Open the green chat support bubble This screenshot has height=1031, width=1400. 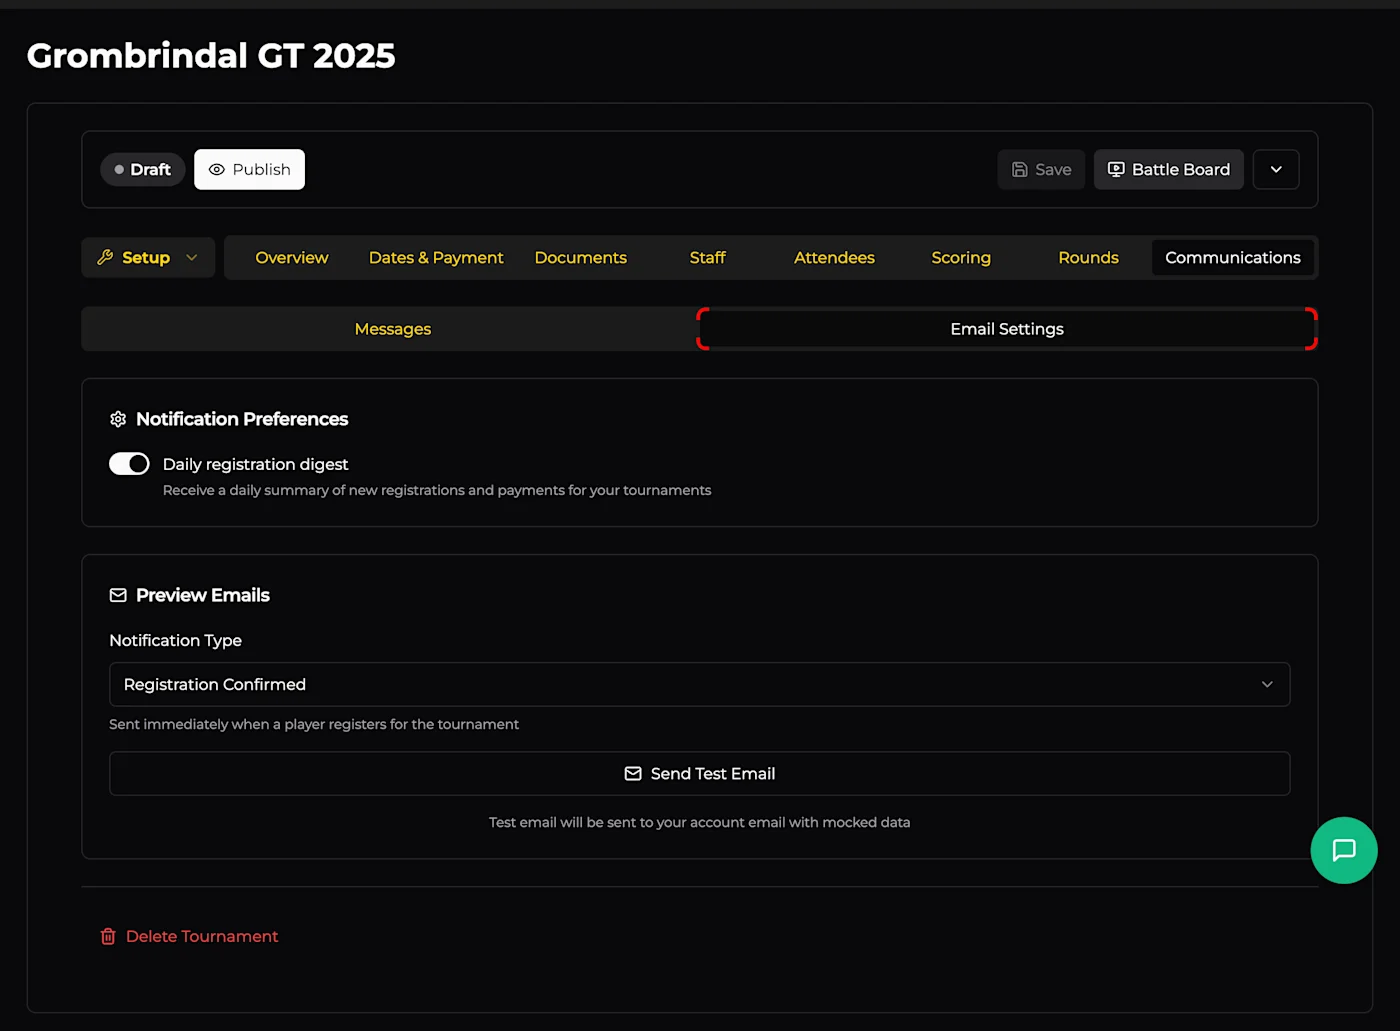(1344, 850)
